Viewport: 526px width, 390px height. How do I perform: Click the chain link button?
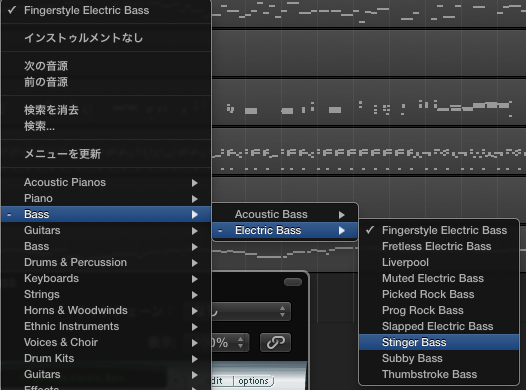tap(275, 342)
